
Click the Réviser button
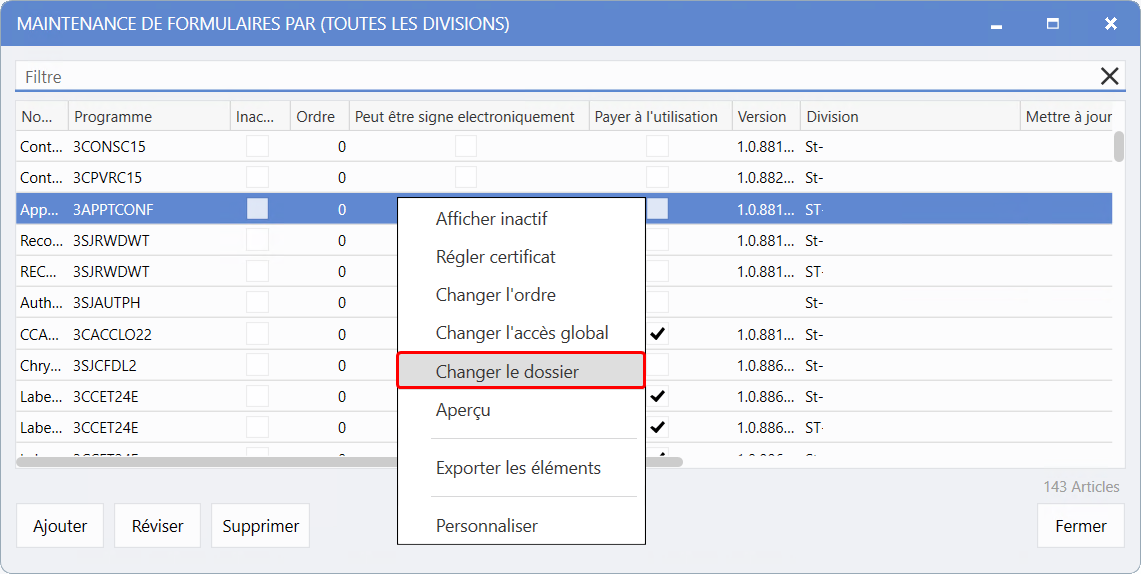157,526
